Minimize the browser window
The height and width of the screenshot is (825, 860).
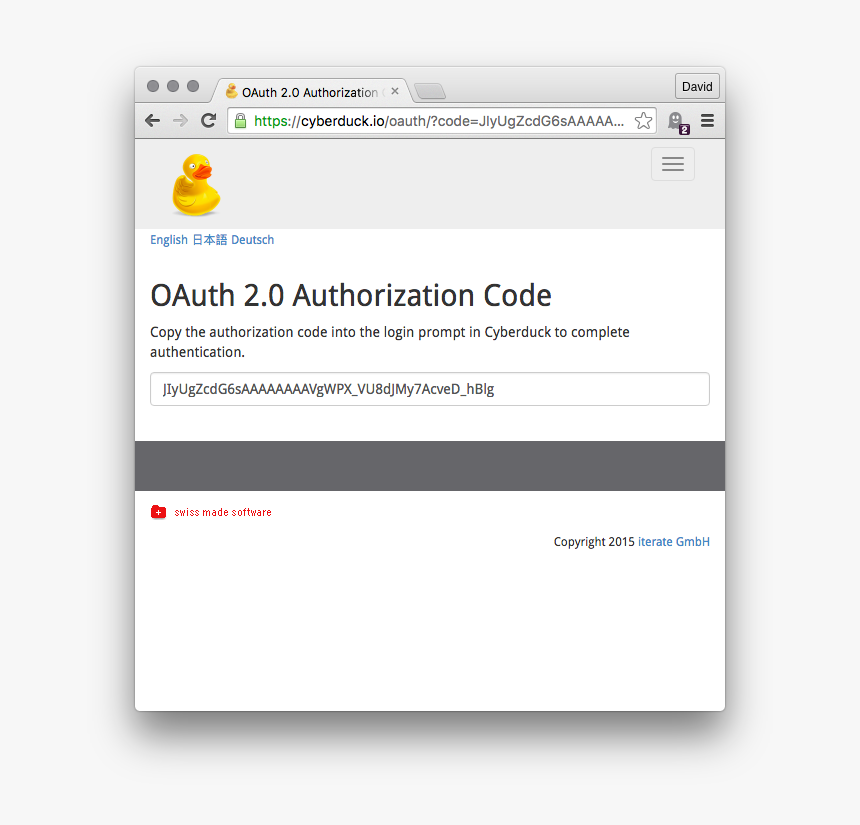(173, 86)
